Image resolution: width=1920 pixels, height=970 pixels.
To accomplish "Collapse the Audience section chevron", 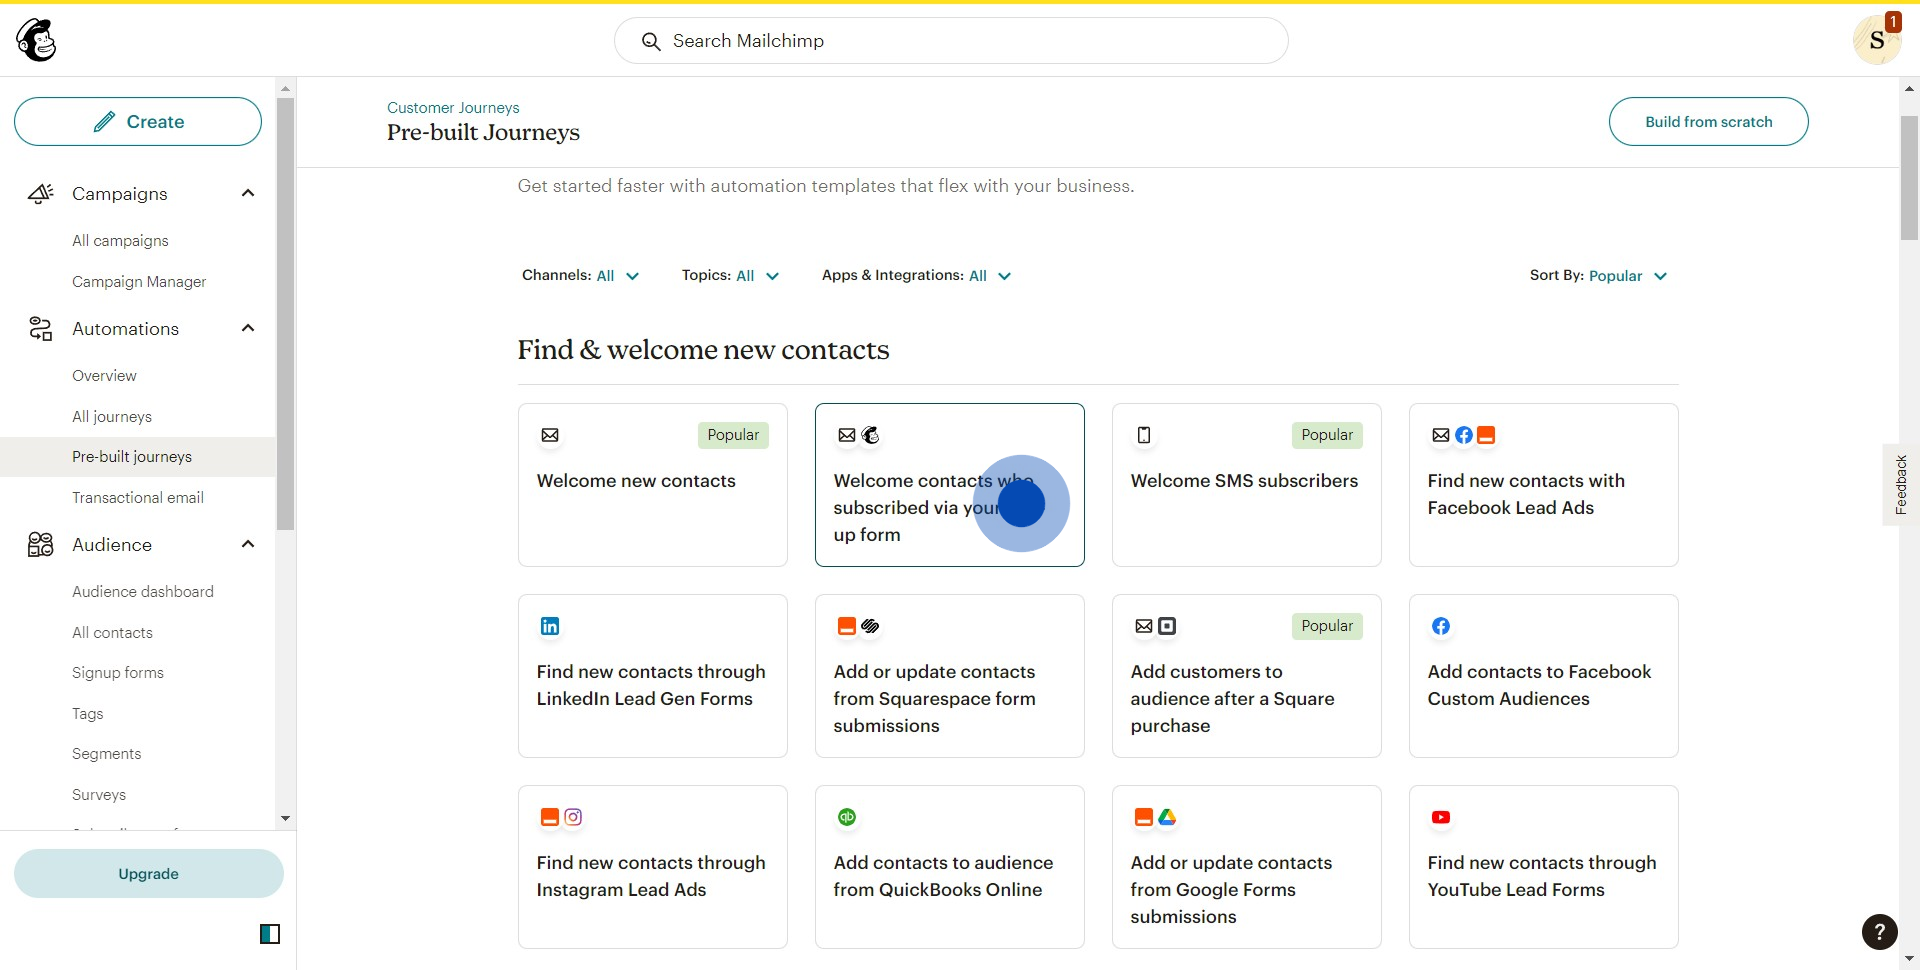I will 248,544.
